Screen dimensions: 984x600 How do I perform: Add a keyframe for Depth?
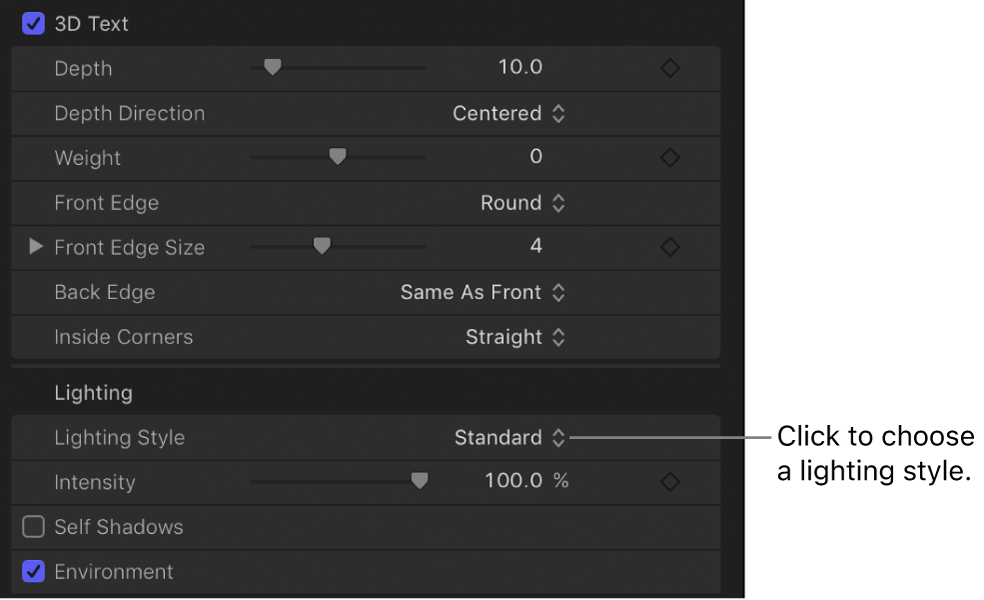pos(669,68)
